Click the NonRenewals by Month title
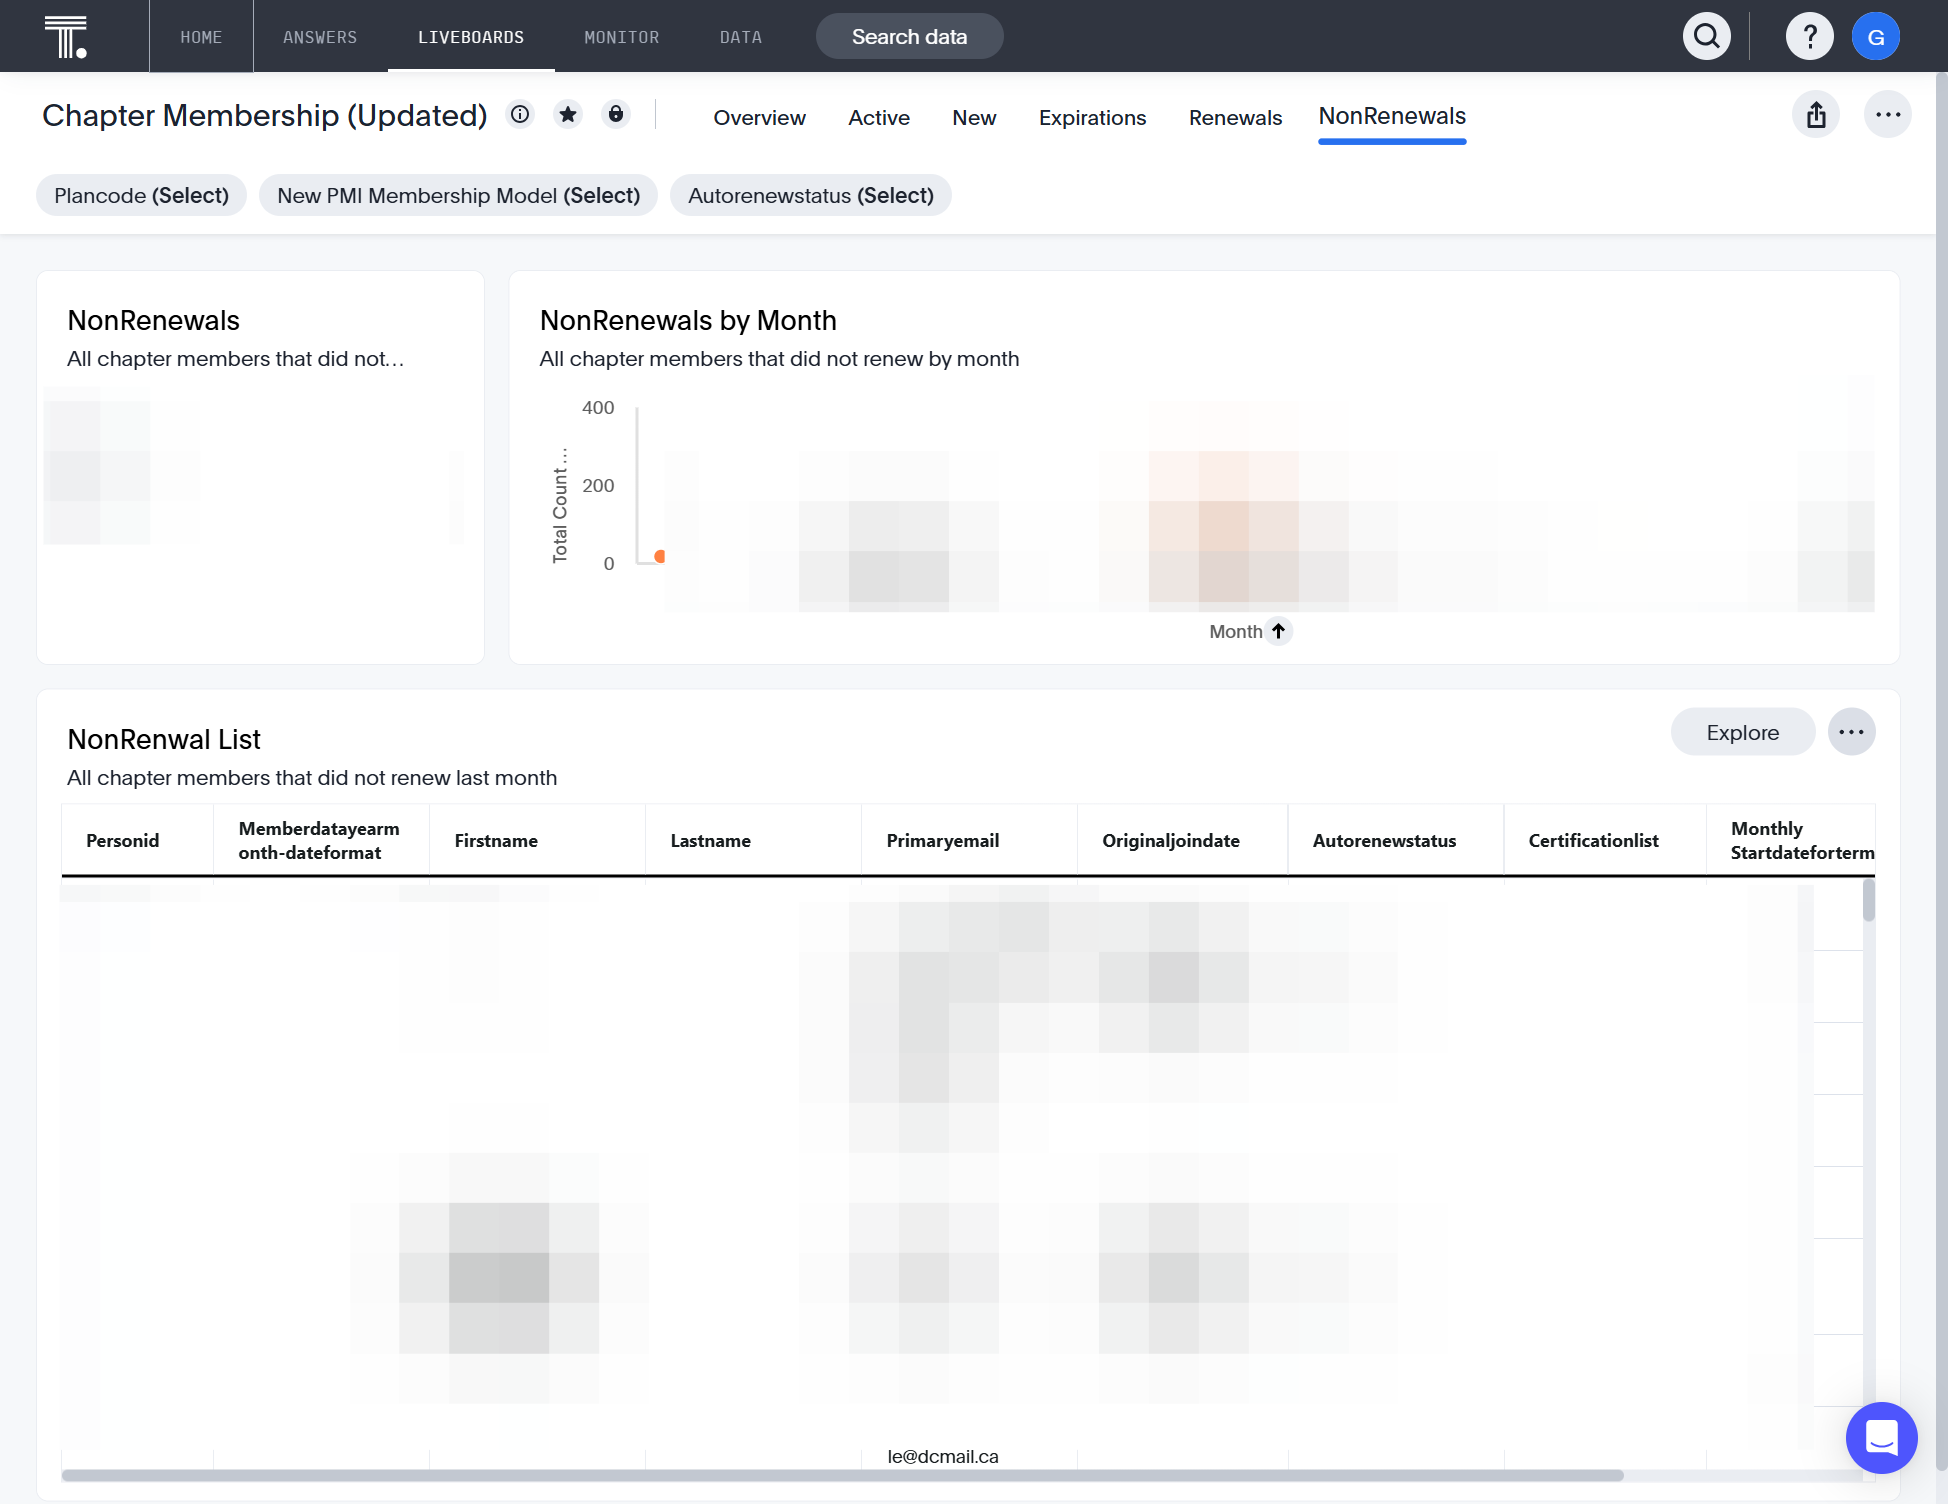This screenshot has height=1504, width=1948. 688,320
